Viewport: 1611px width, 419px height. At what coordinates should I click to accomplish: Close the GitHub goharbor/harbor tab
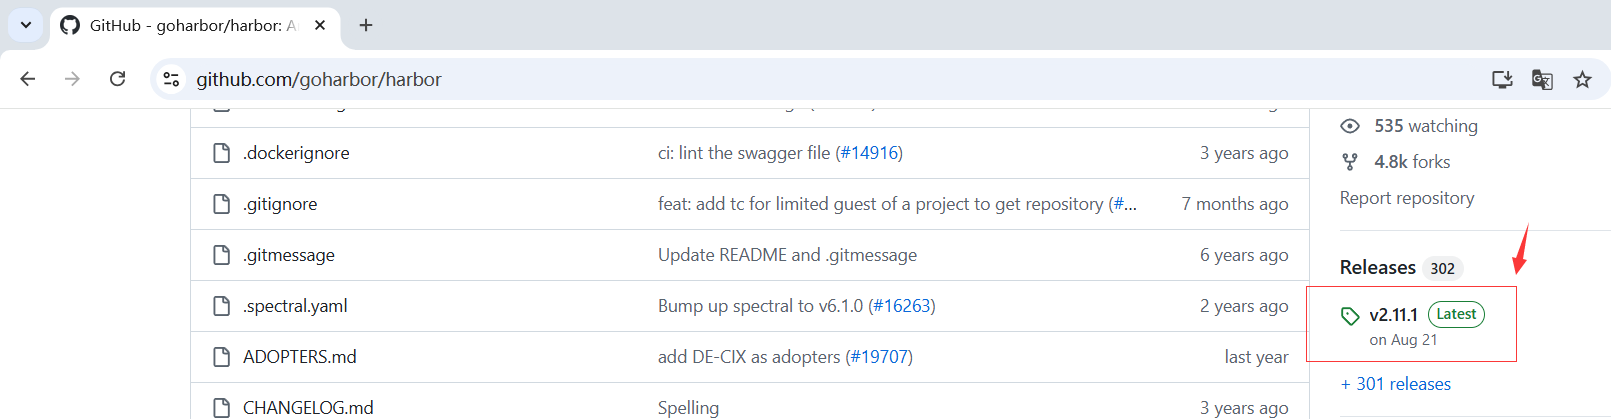click(x=320, y=25)
